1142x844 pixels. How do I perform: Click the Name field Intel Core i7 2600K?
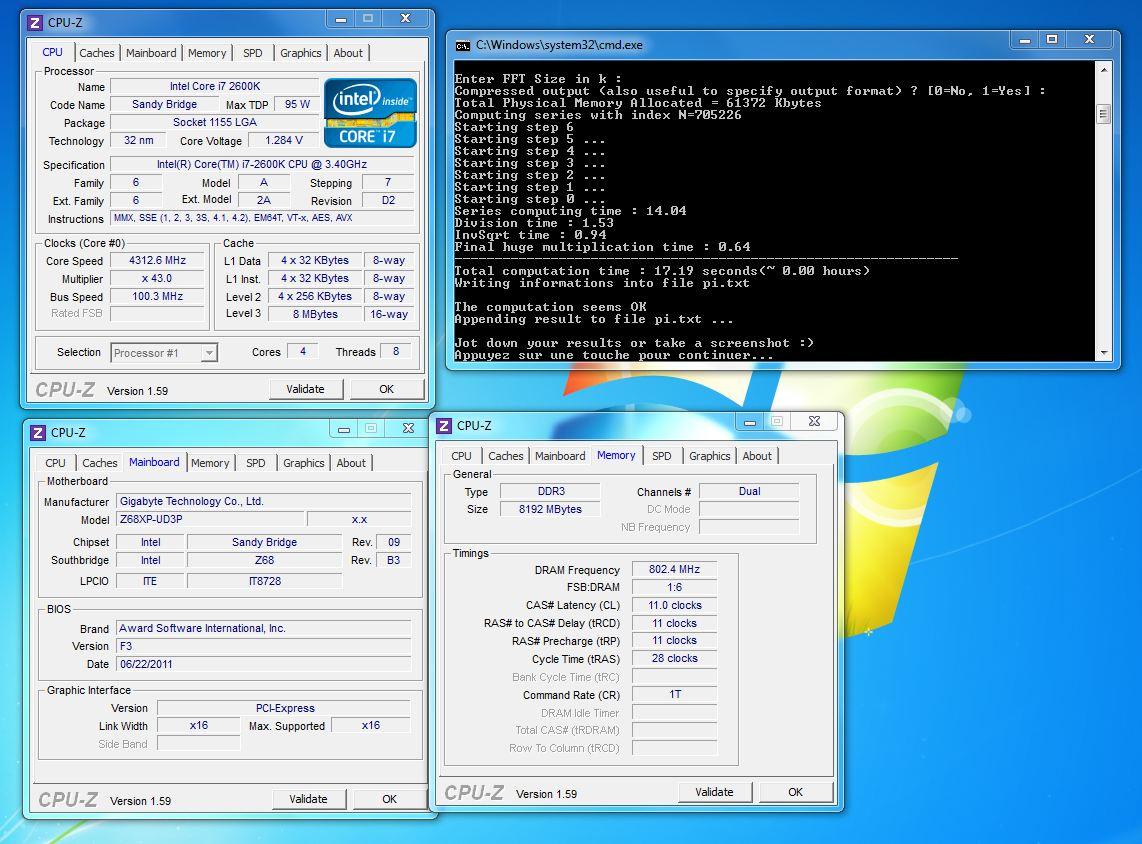(x=215, y=87)
